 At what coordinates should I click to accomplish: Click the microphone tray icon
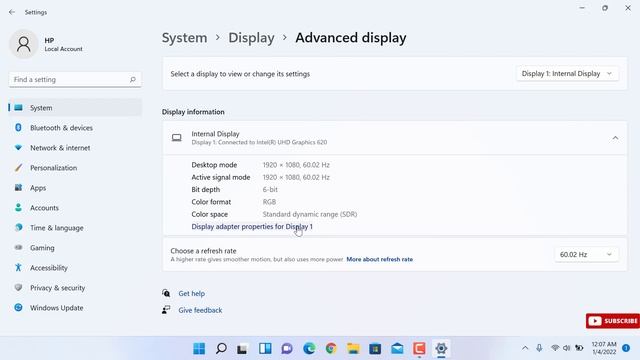(539, 348)
